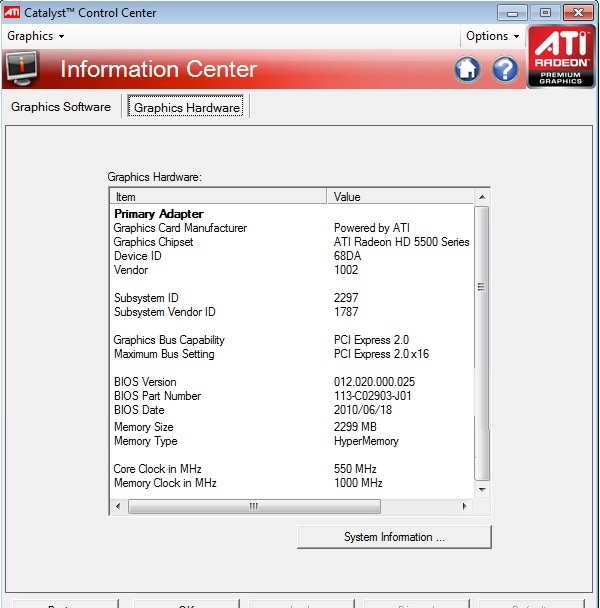Select the Graphics Card Manufacturer row

(x=292, y=228)
